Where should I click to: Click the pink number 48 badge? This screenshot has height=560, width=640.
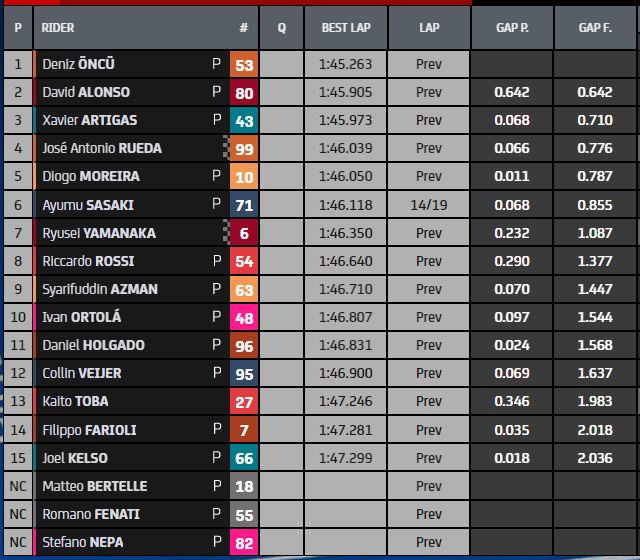point(243,318)
